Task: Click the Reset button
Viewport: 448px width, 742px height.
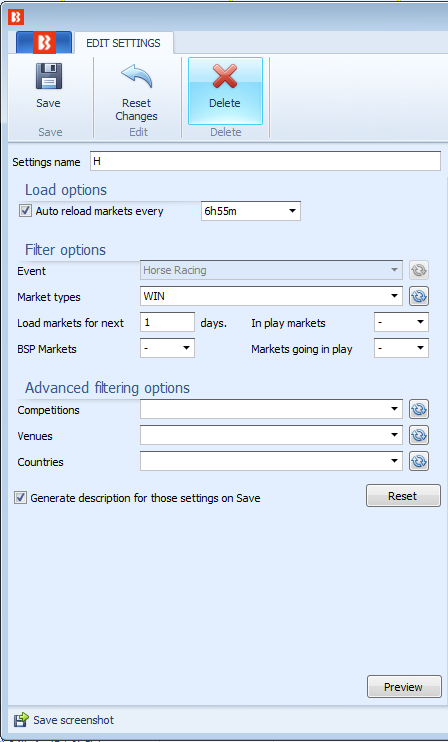Action: tap(403, 496)
